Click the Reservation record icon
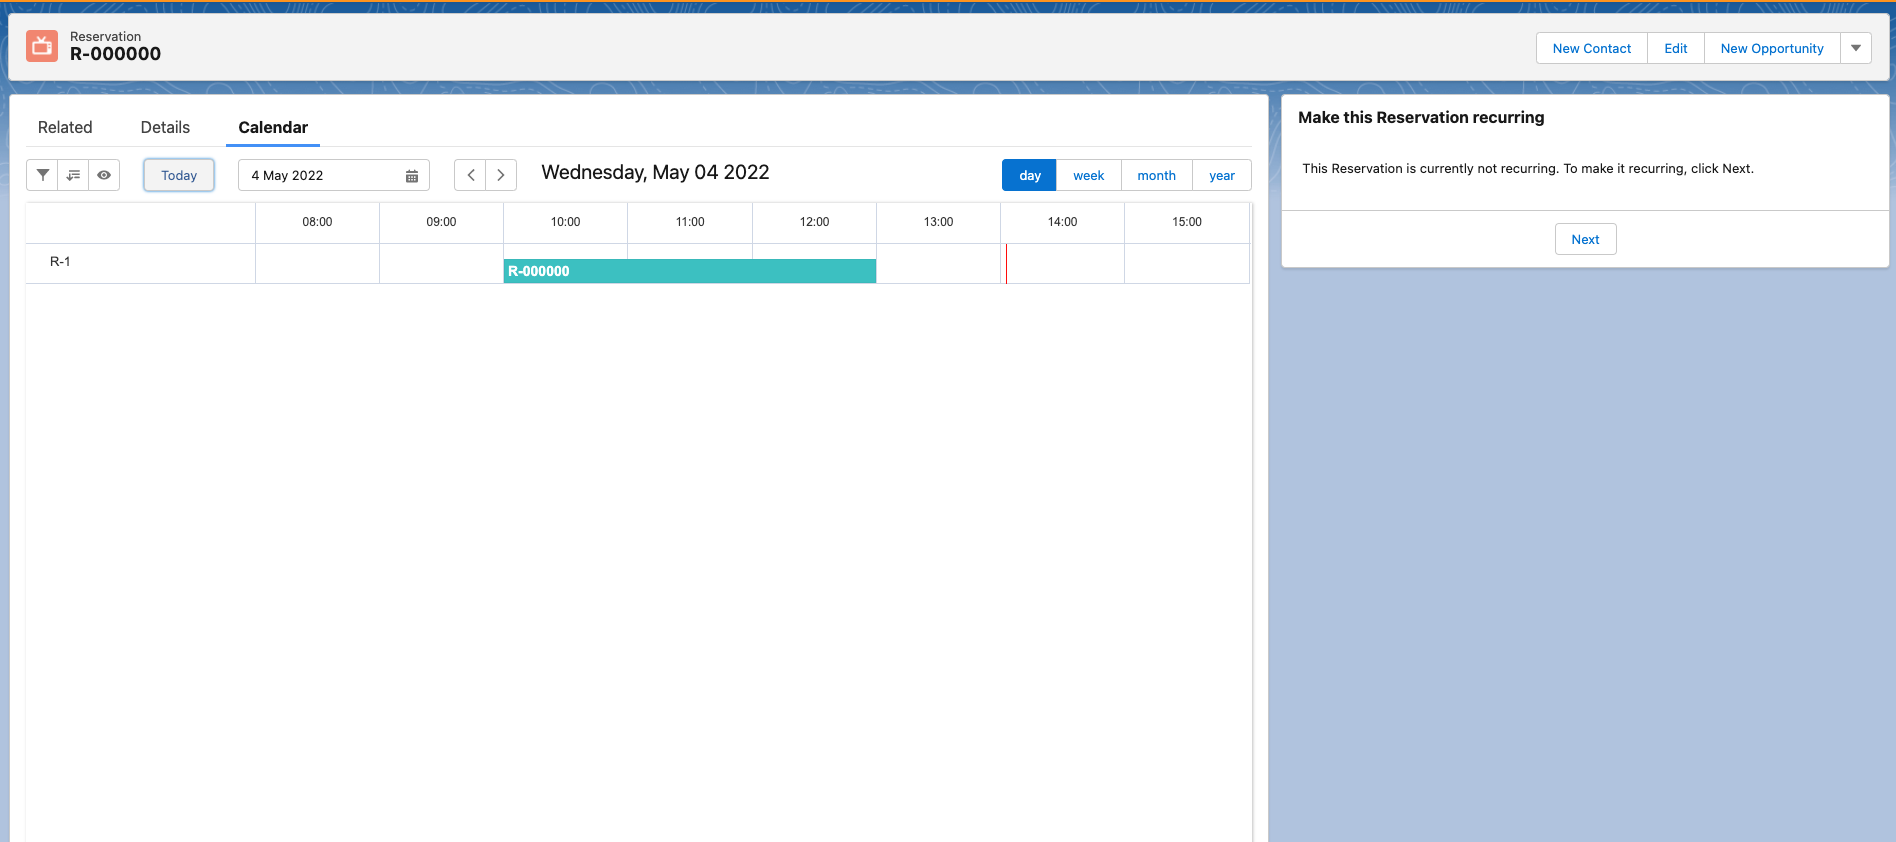 point(42,46)
